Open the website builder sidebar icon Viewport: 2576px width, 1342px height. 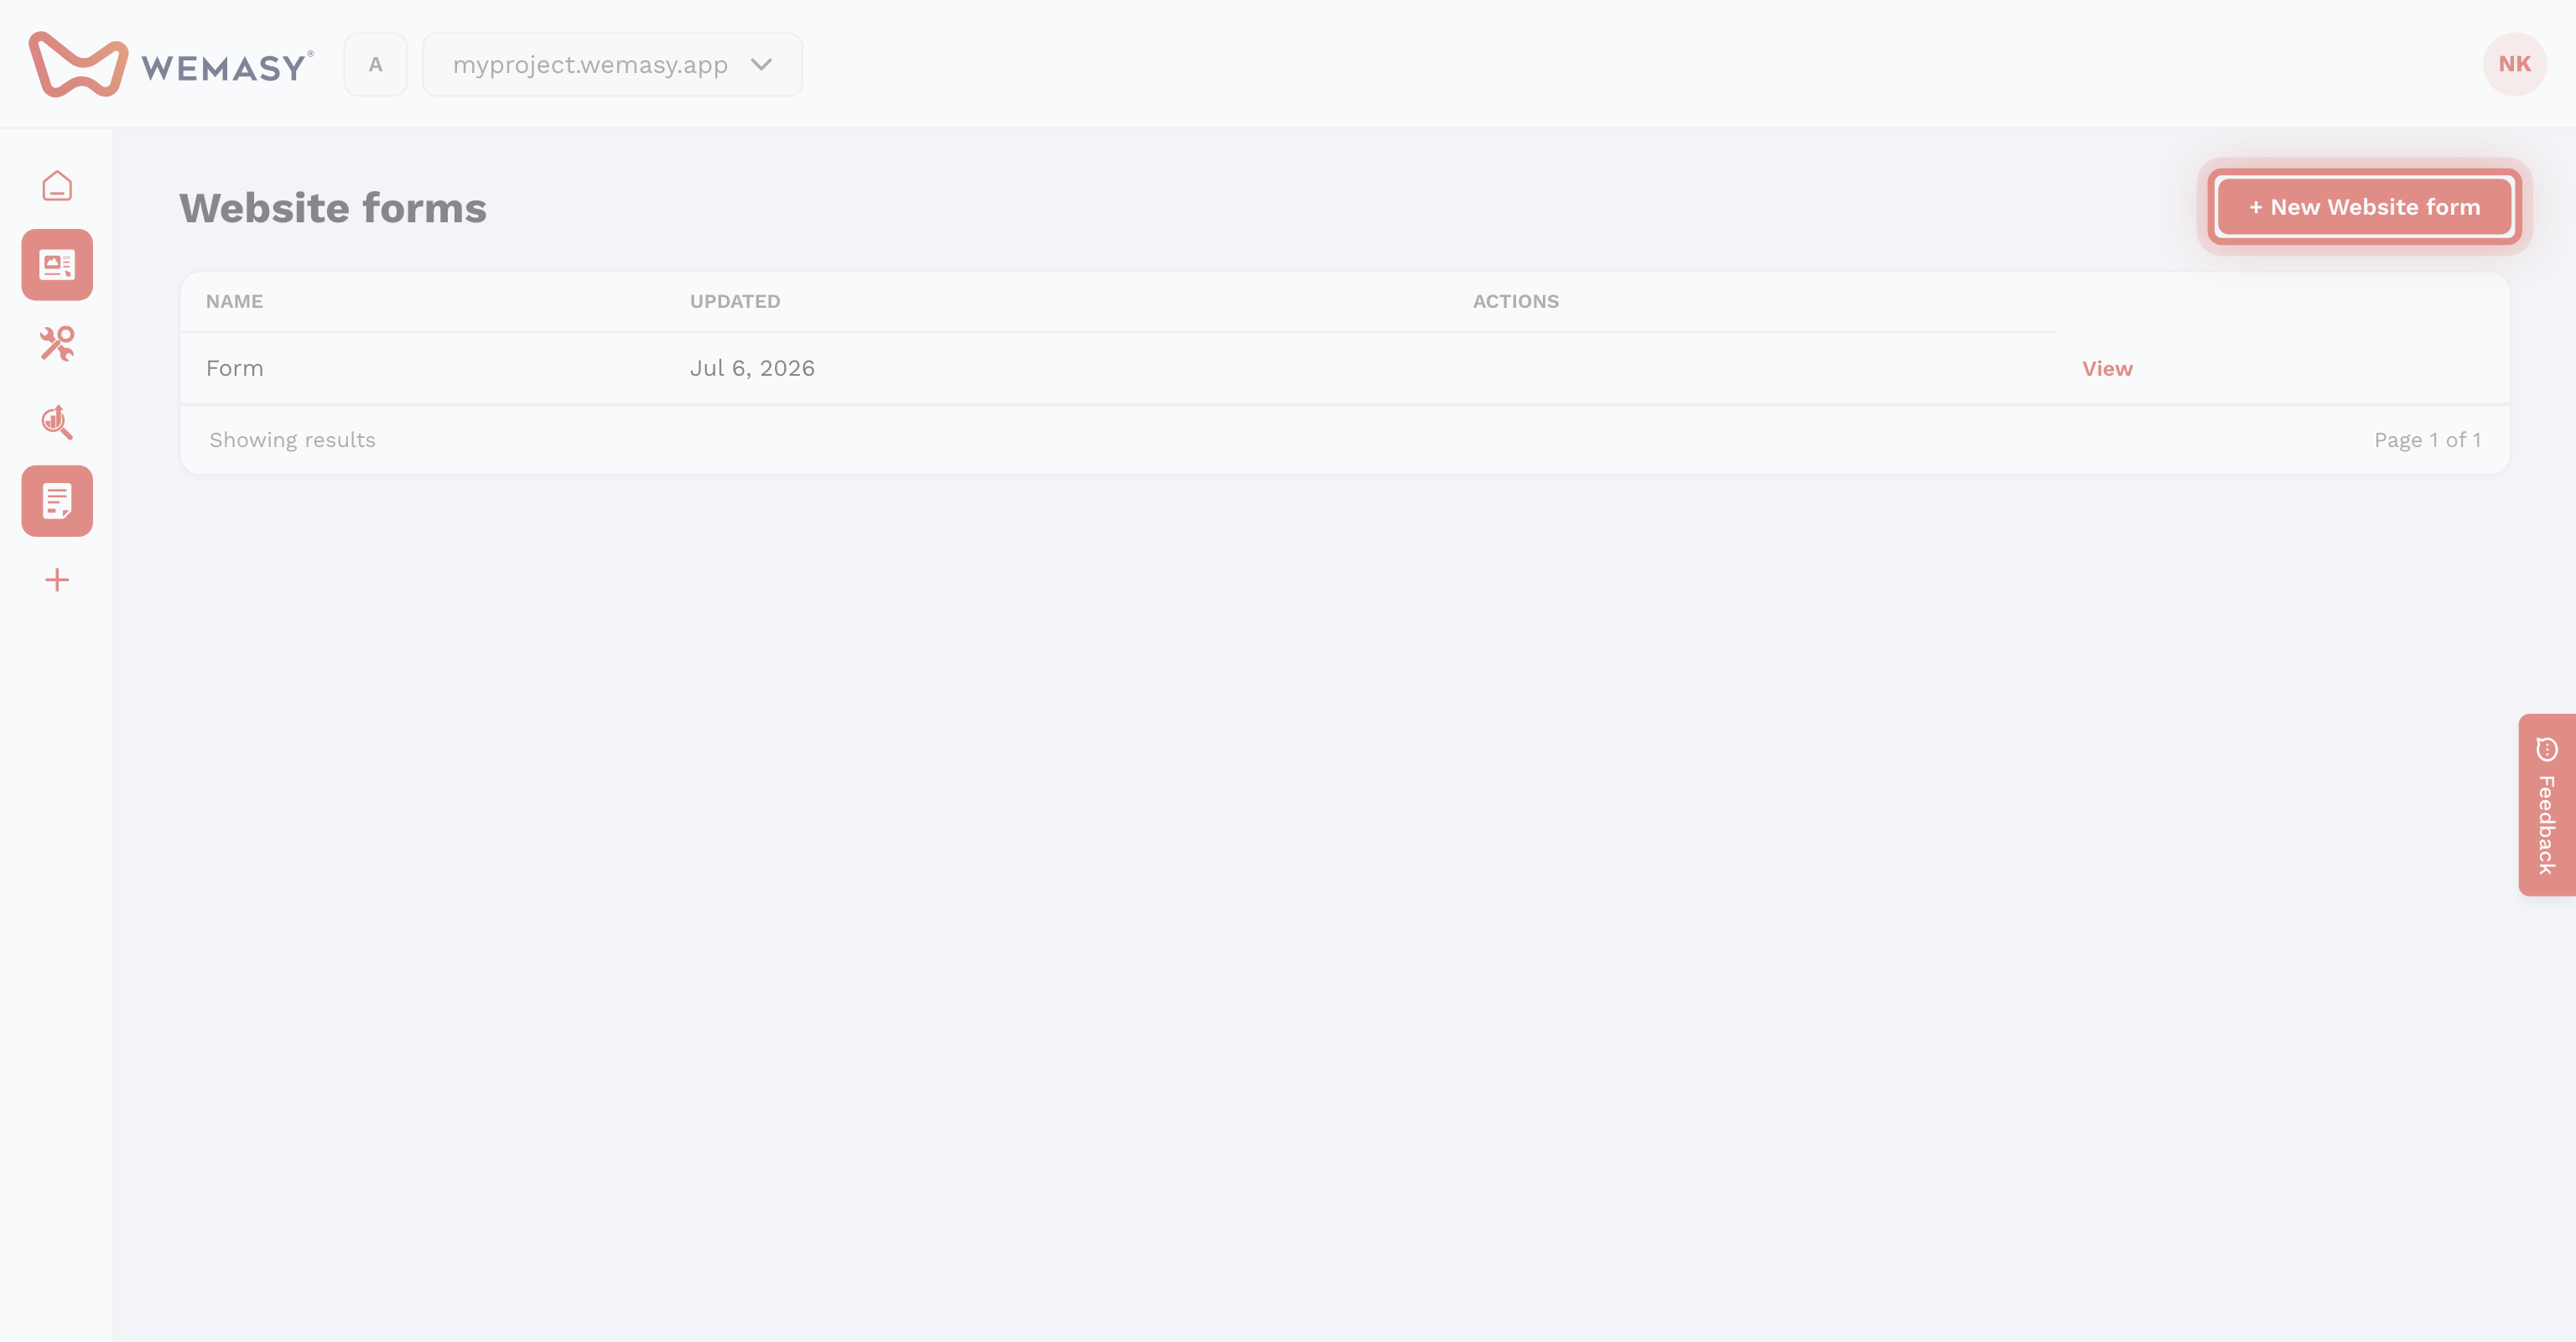coord(57,265)
